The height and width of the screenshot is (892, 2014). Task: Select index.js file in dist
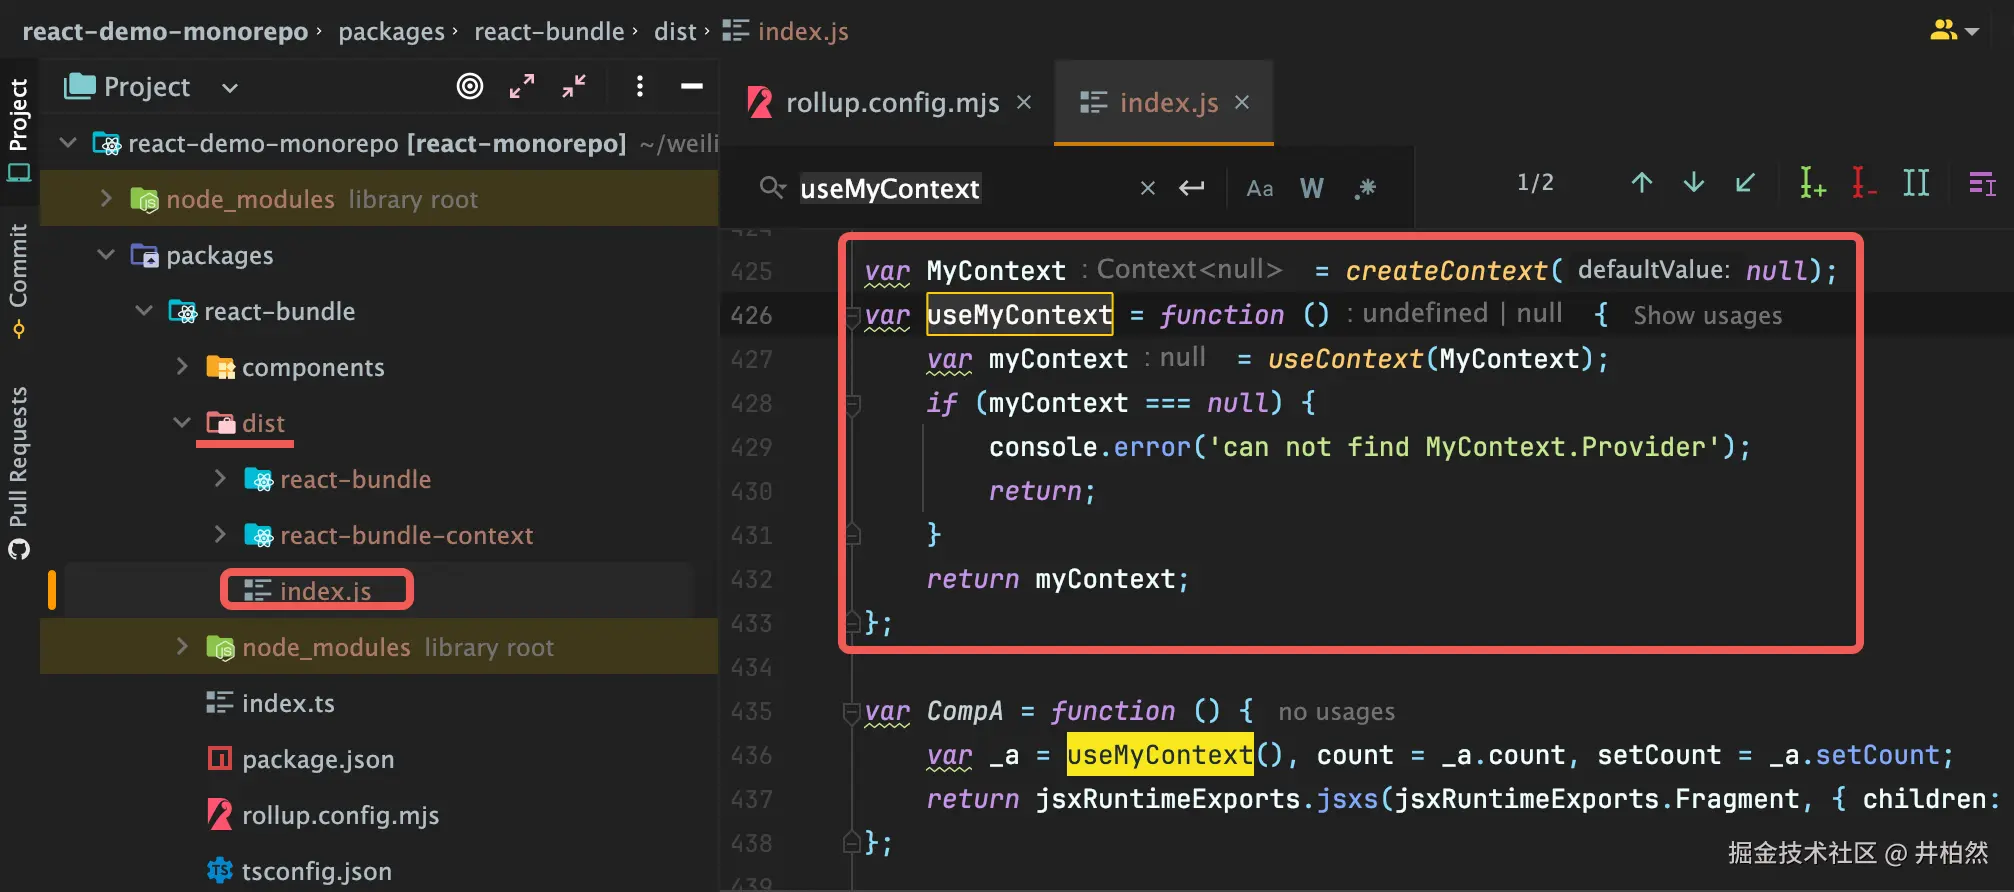pyautogui.click(x=325, y=591)
